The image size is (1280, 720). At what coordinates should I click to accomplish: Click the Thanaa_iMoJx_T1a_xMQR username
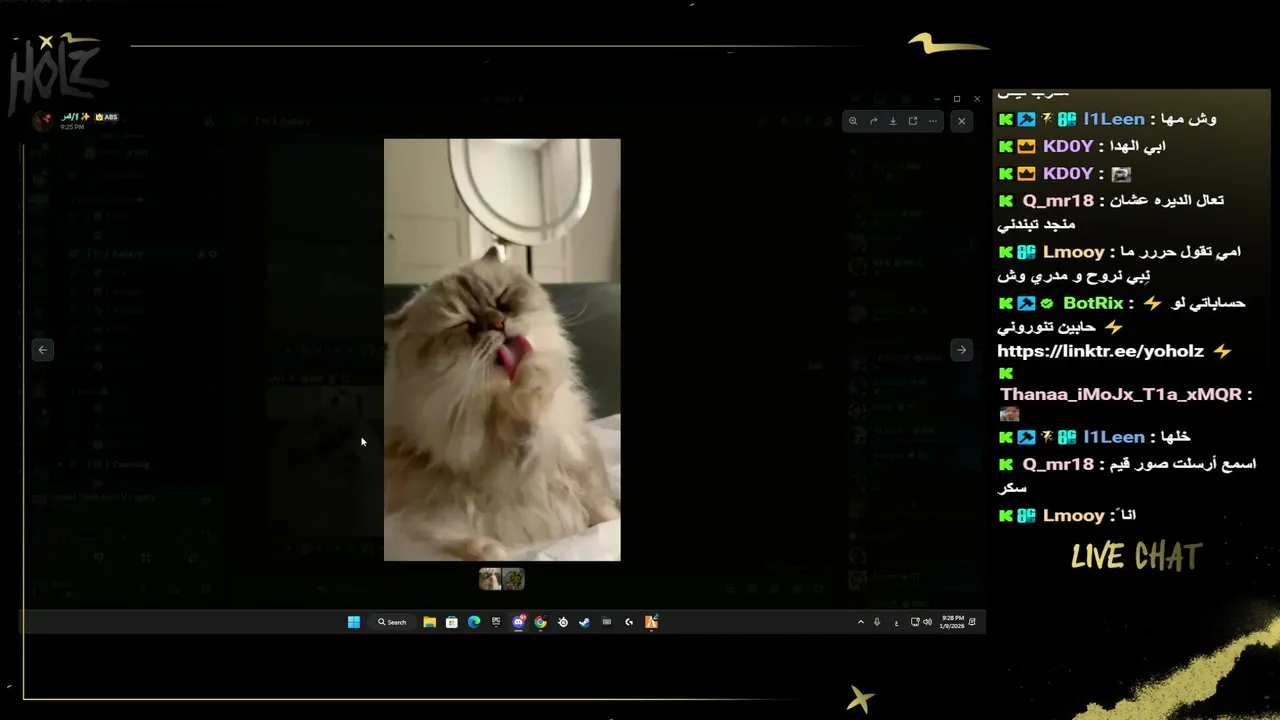click(1120, 395)
